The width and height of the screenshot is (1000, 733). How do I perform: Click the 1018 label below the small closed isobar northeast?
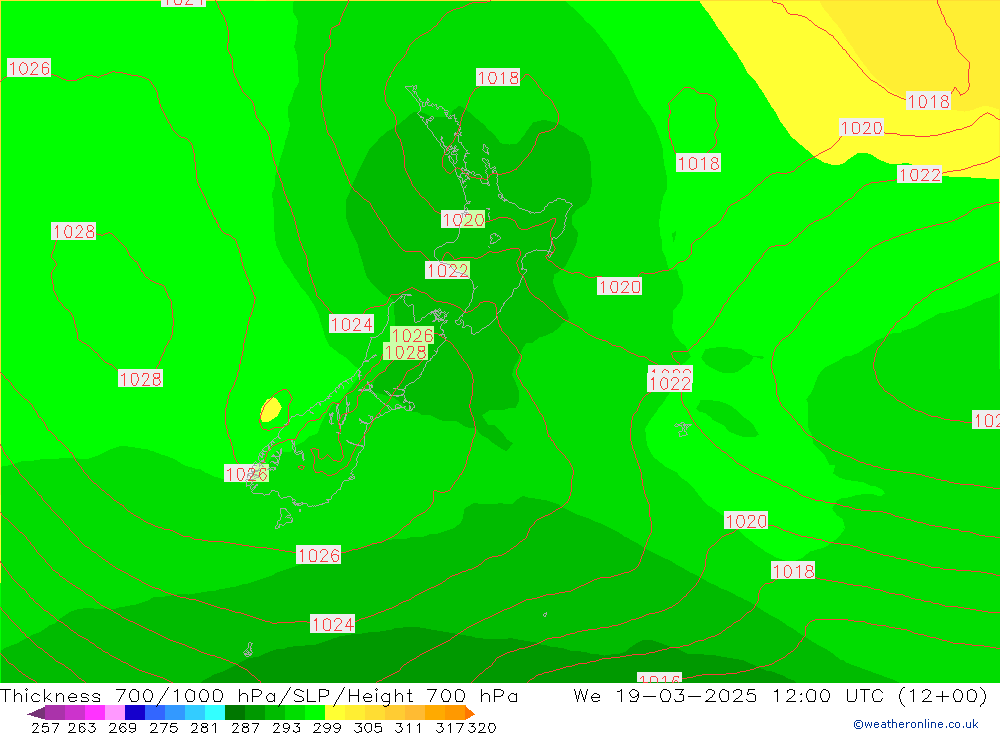point(698,163)
